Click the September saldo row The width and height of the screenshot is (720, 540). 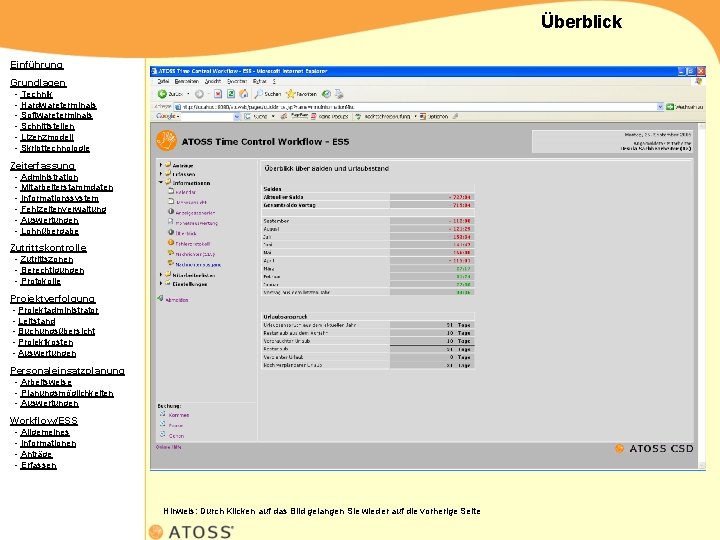point(367,221)
